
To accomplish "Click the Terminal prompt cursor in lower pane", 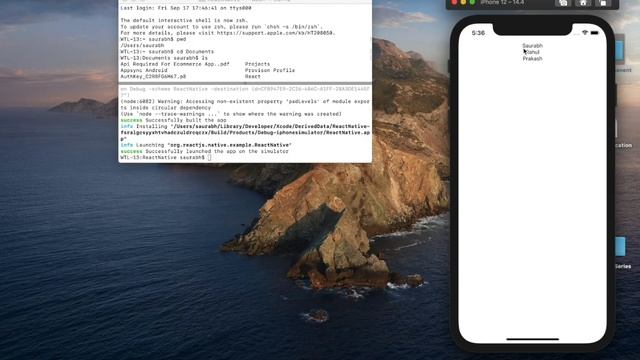I will 209,158.
